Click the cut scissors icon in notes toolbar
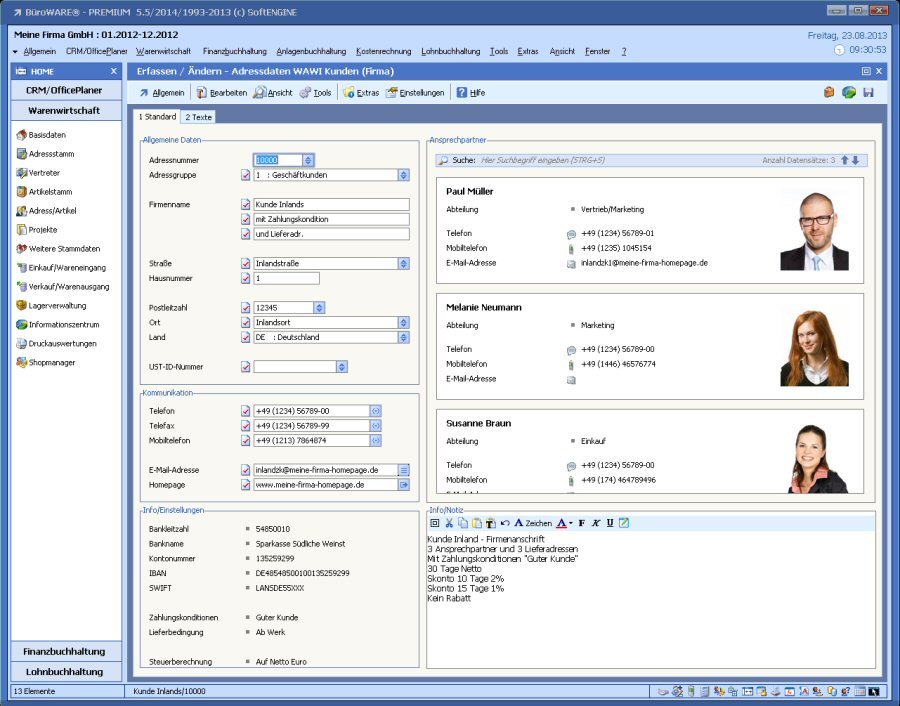The width and height of the screenshot is (900, 706). 449,523
